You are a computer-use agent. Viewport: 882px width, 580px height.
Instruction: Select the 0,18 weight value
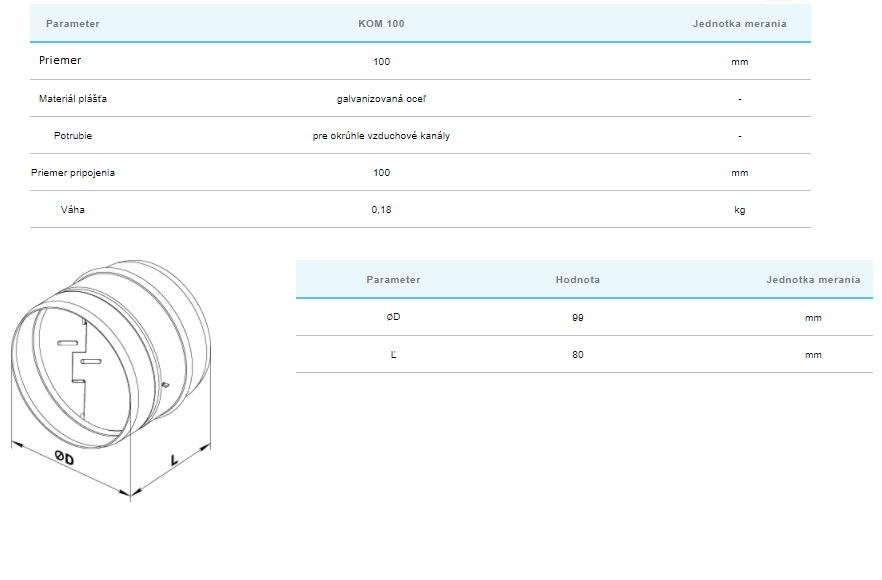[380, 210]
